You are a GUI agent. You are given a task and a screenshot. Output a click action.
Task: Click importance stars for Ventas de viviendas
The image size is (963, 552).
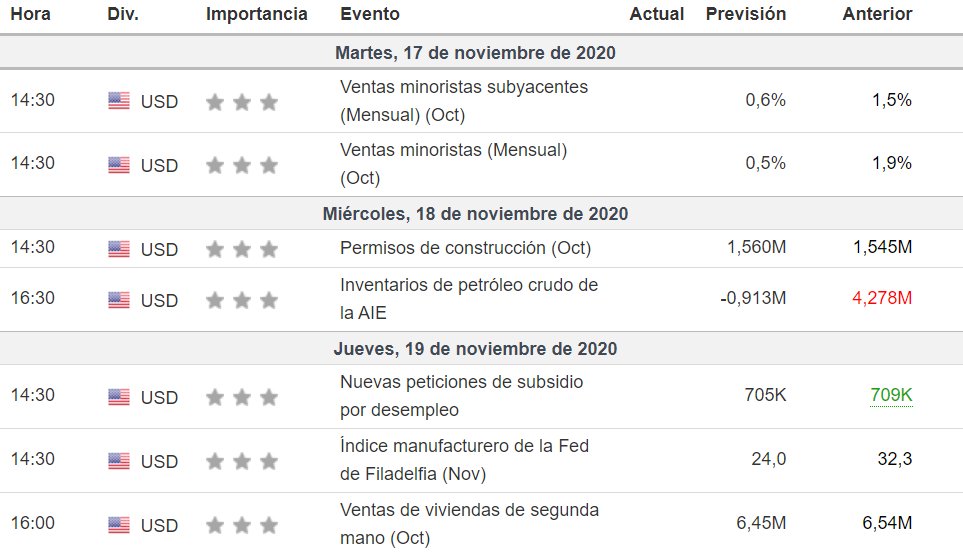[241, 525]
